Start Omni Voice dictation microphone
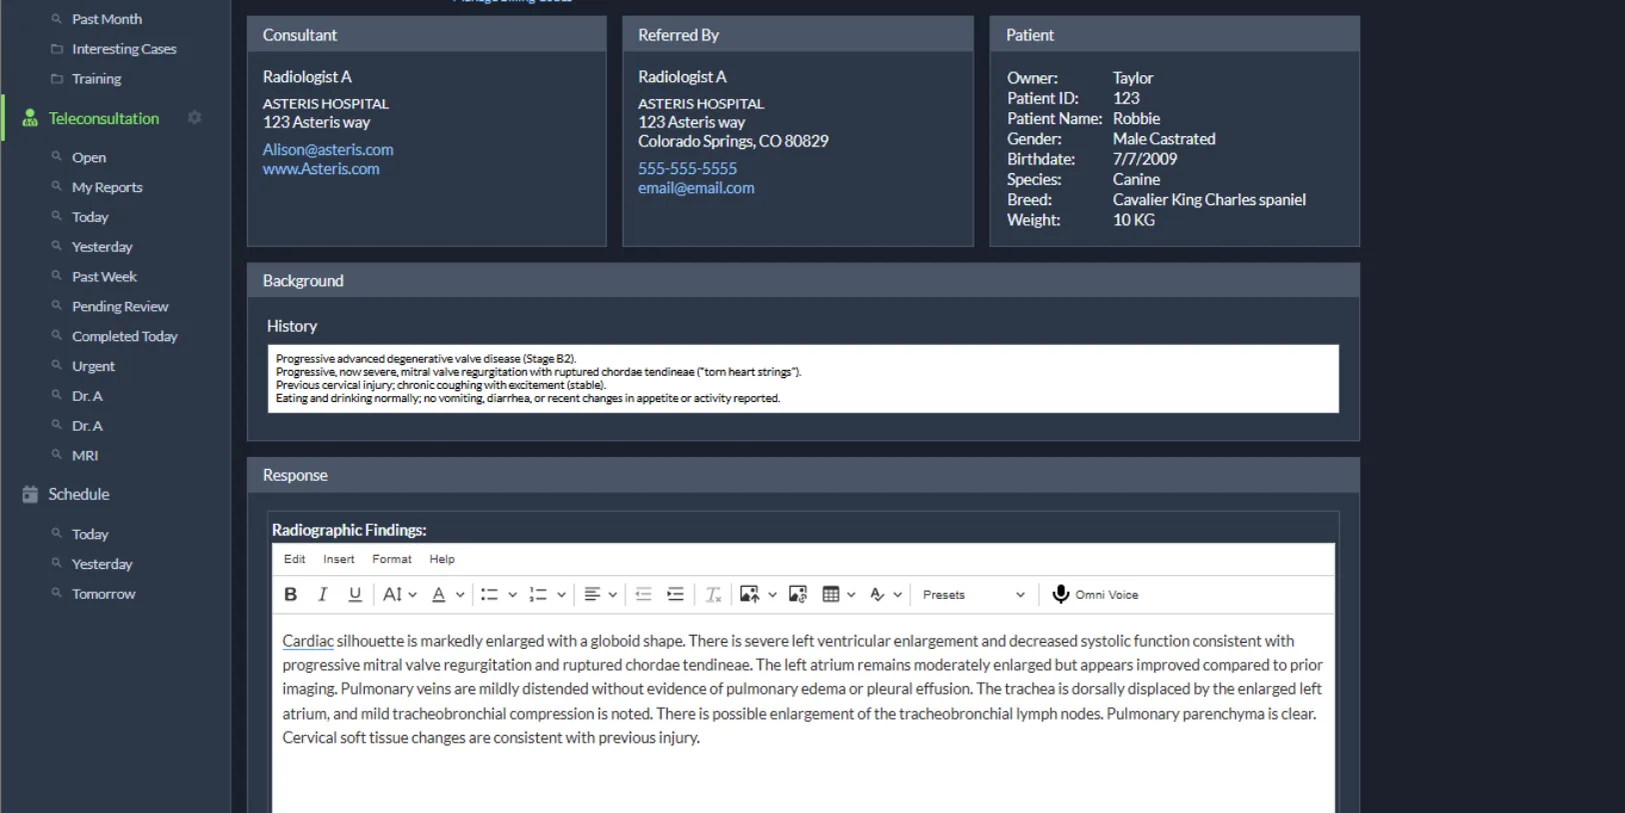 (x=1061, y=595)
